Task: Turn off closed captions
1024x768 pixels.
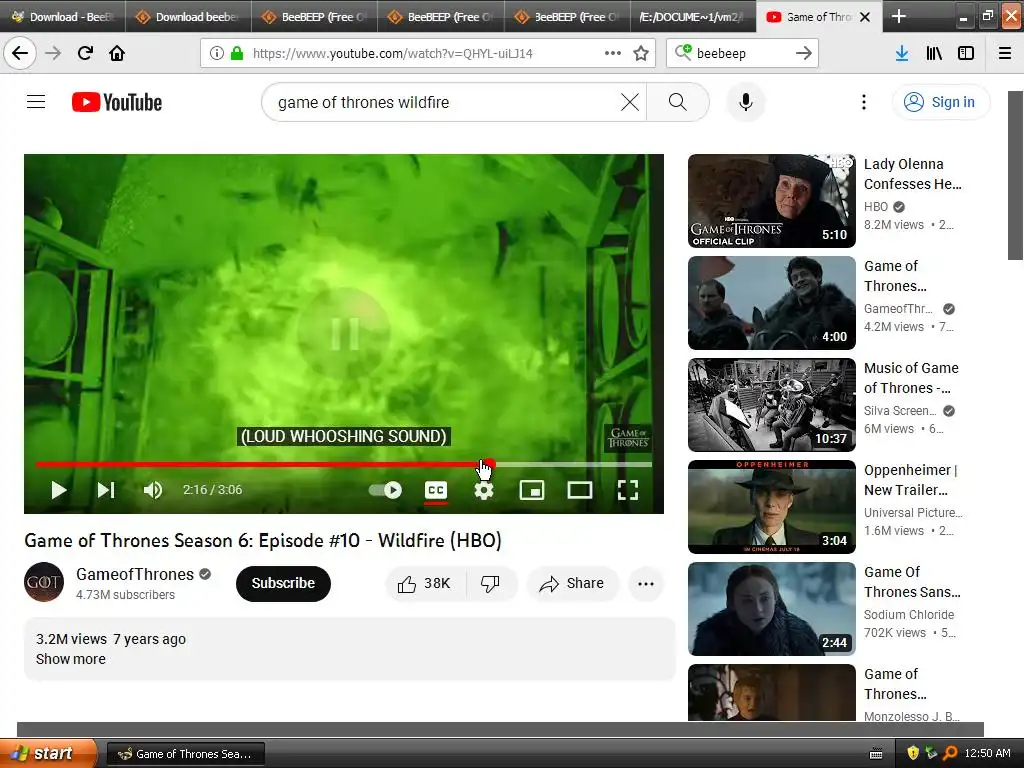Action: click(x=436, y=490)
